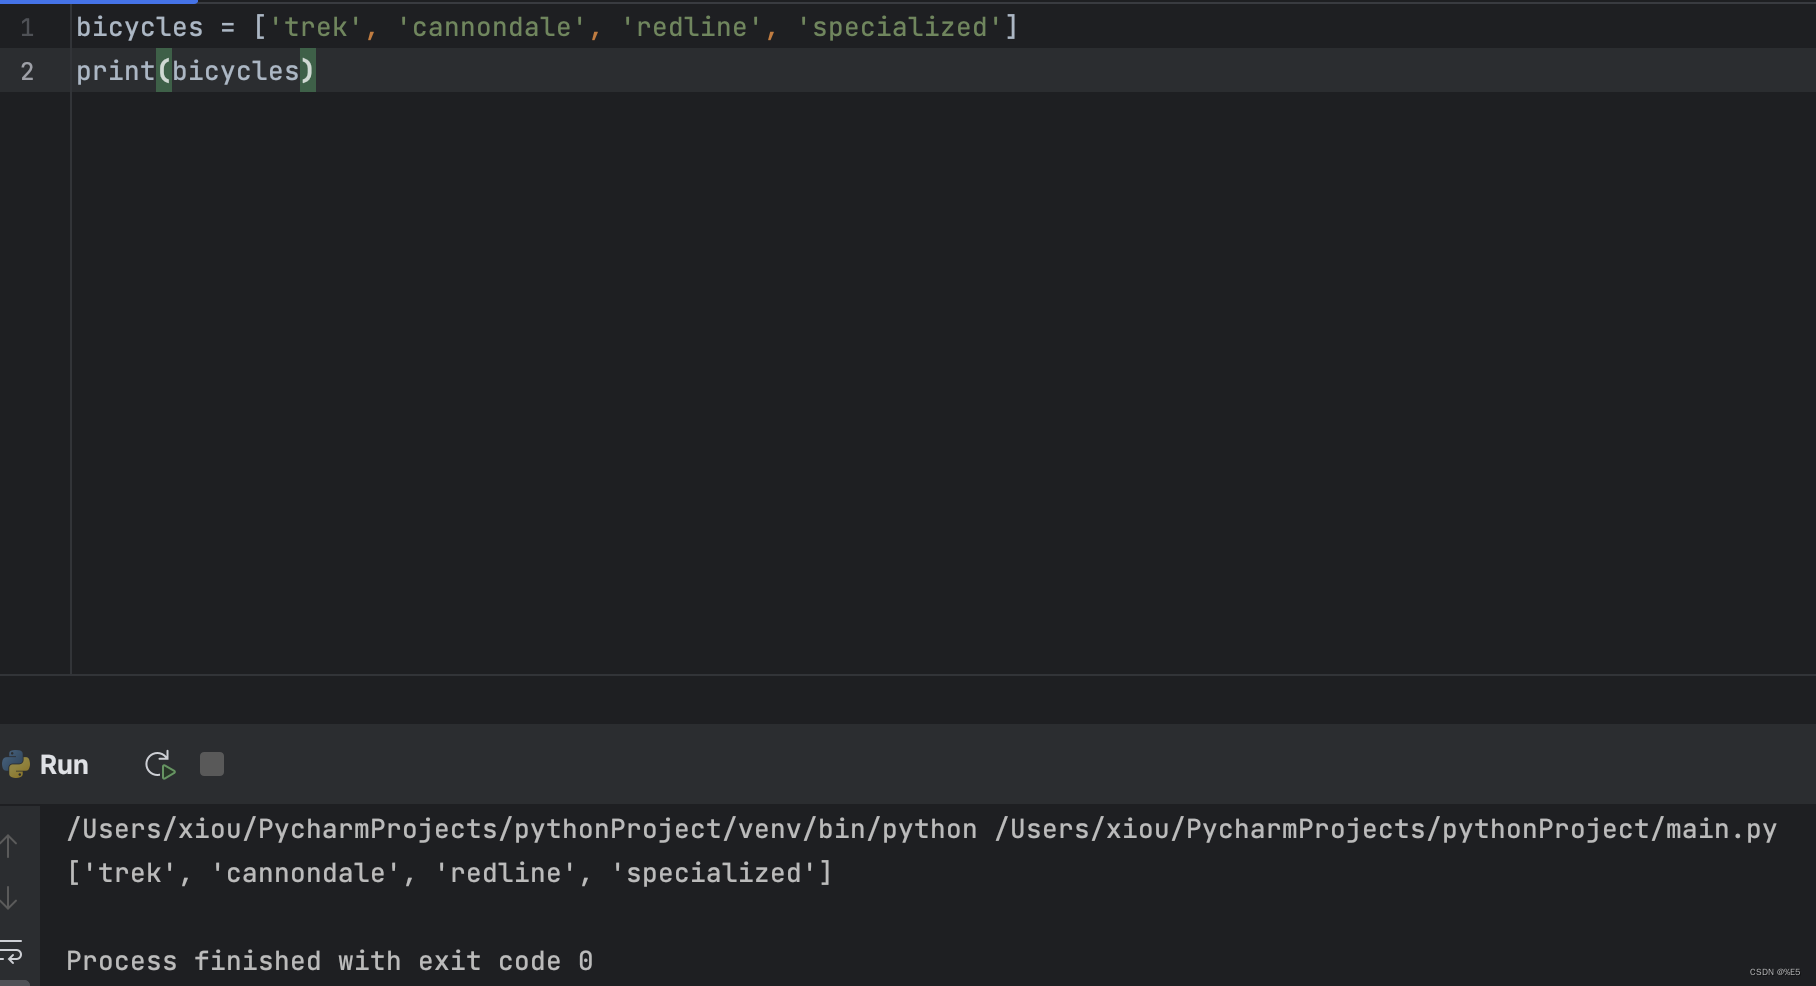Click 'Process finished with exit code 0' text
The width and height of the screenshot is (1816, 986).
pyautogui.click(x=330, y=961)
